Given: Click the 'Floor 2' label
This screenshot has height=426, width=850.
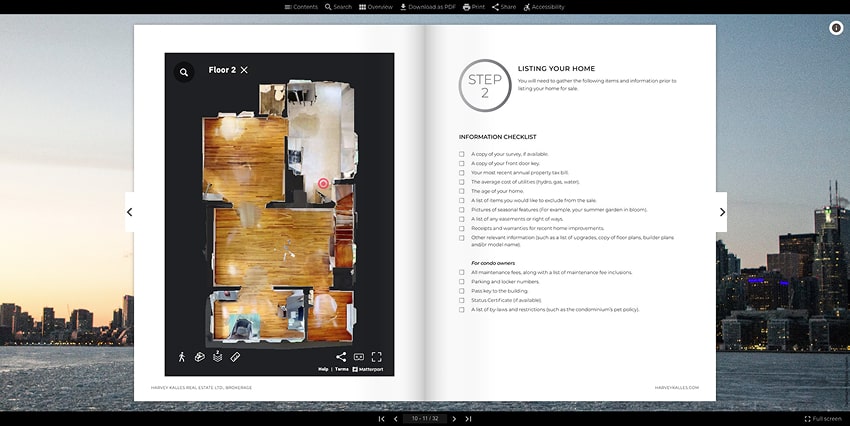Looking at the screenshot, I should point(222,70).
